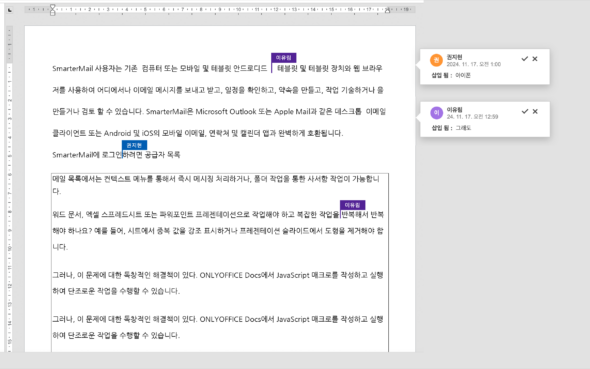Click the line starting '메일 목록에서는 컨텍스트 메뉴를'

(216, 179)
